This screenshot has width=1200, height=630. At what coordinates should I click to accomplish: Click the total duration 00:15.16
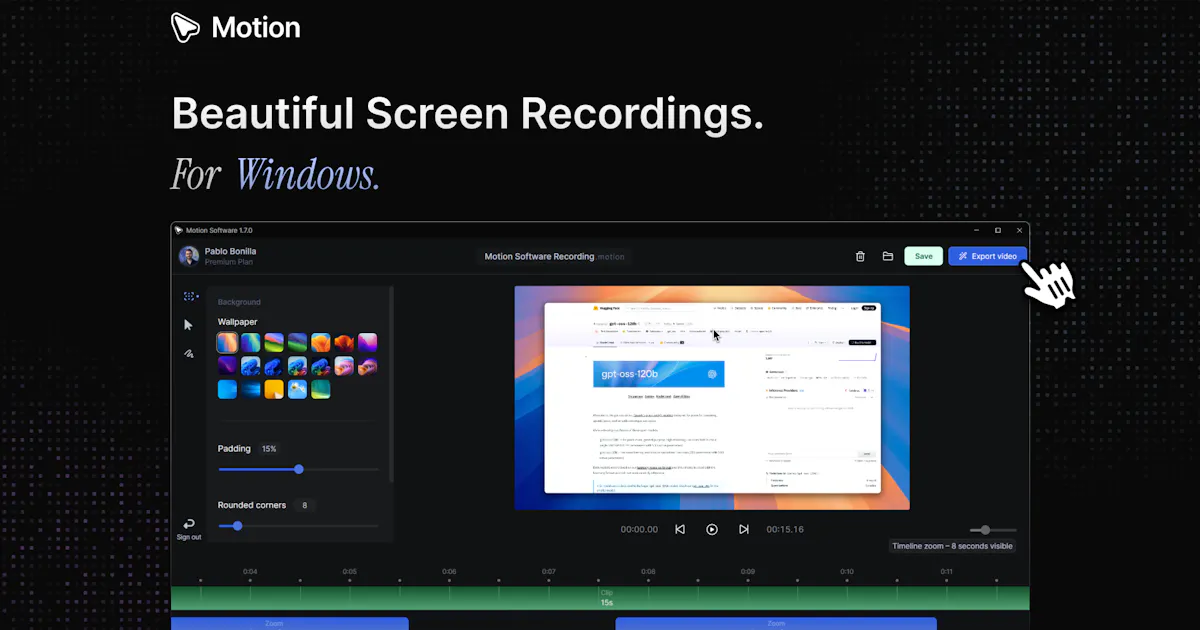pos(785,529)
